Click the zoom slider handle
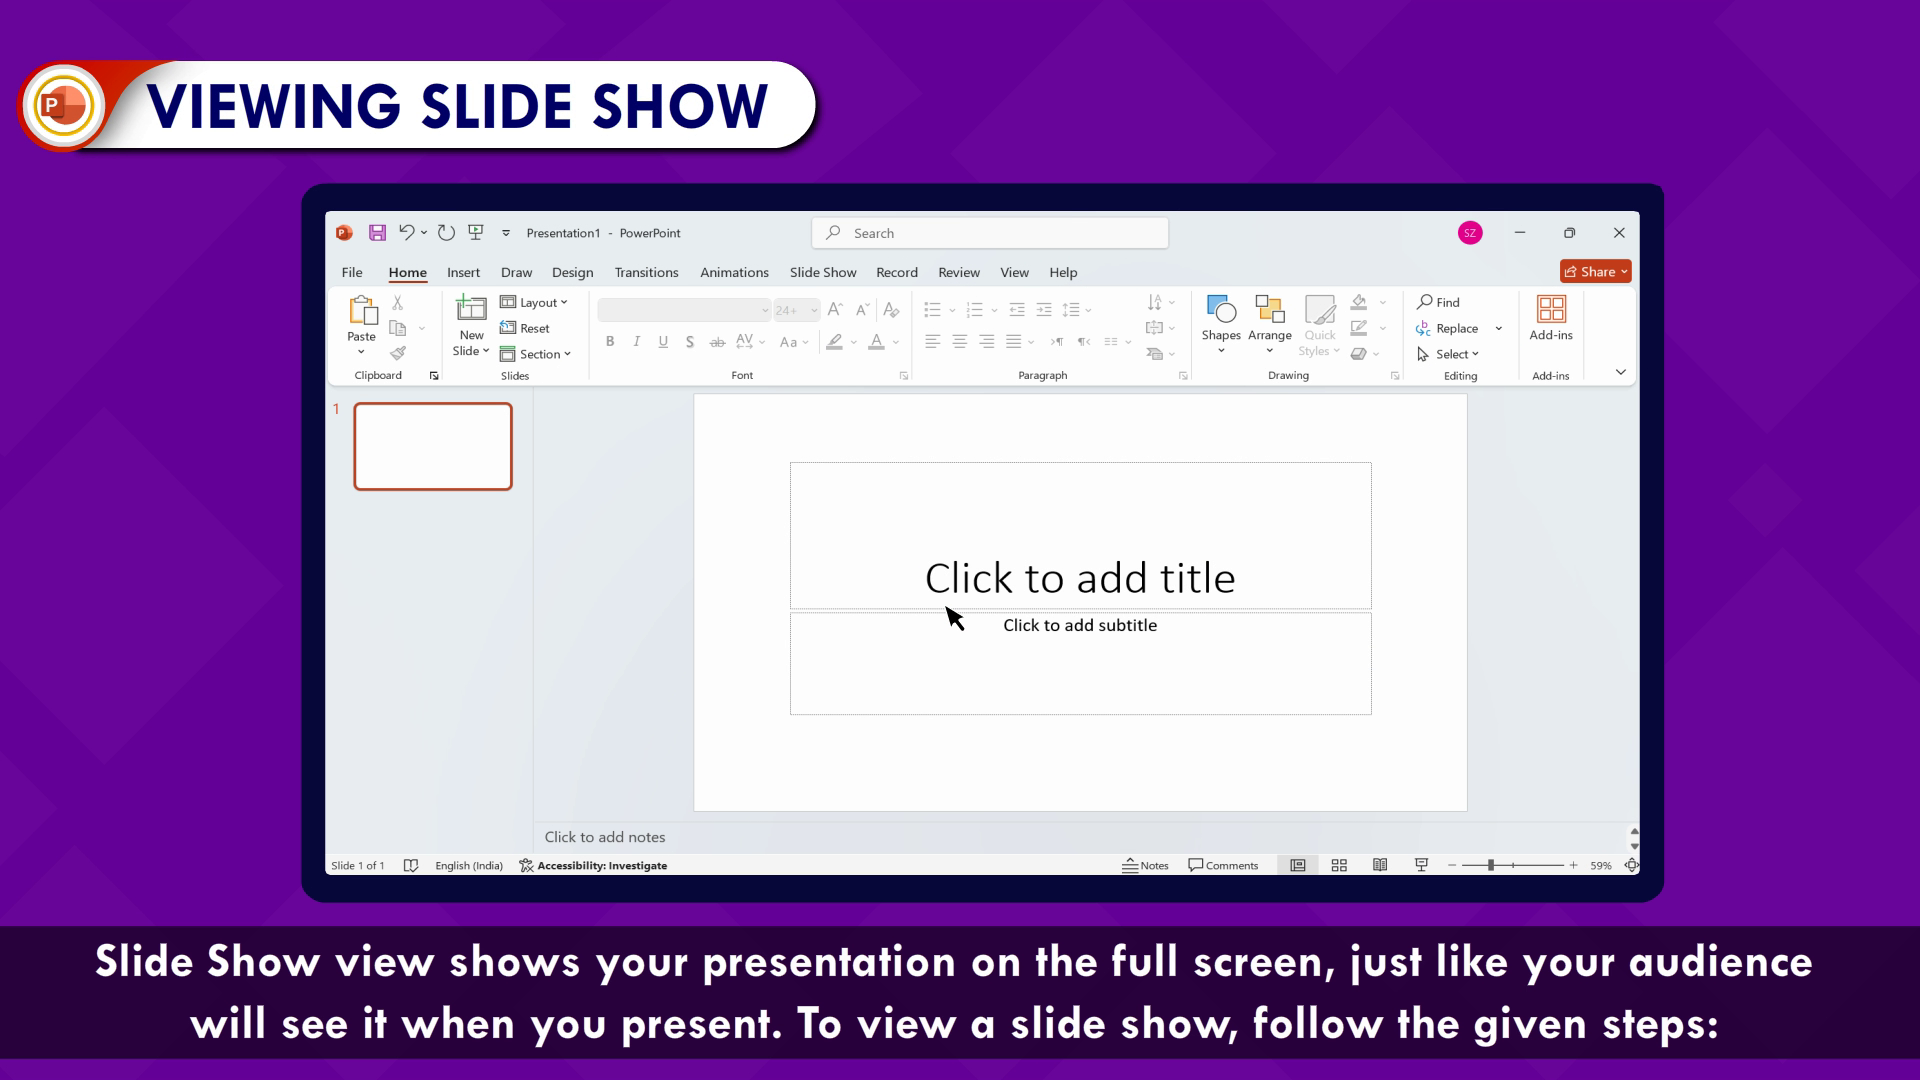The width and height of the screenshot is (1920, 1080). point(1490,866)
